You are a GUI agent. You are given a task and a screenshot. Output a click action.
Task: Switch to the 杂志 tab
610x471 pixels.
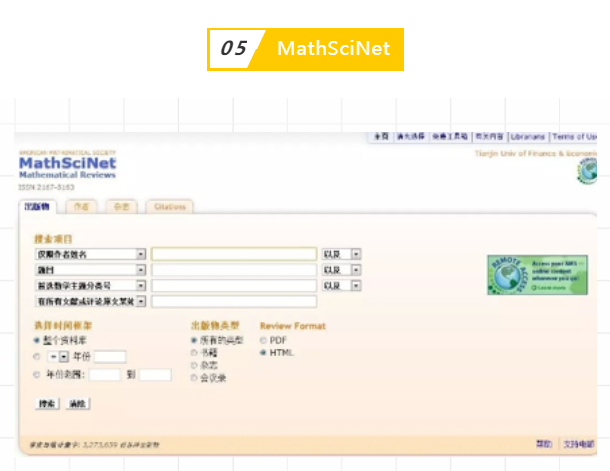click(122, 207)
